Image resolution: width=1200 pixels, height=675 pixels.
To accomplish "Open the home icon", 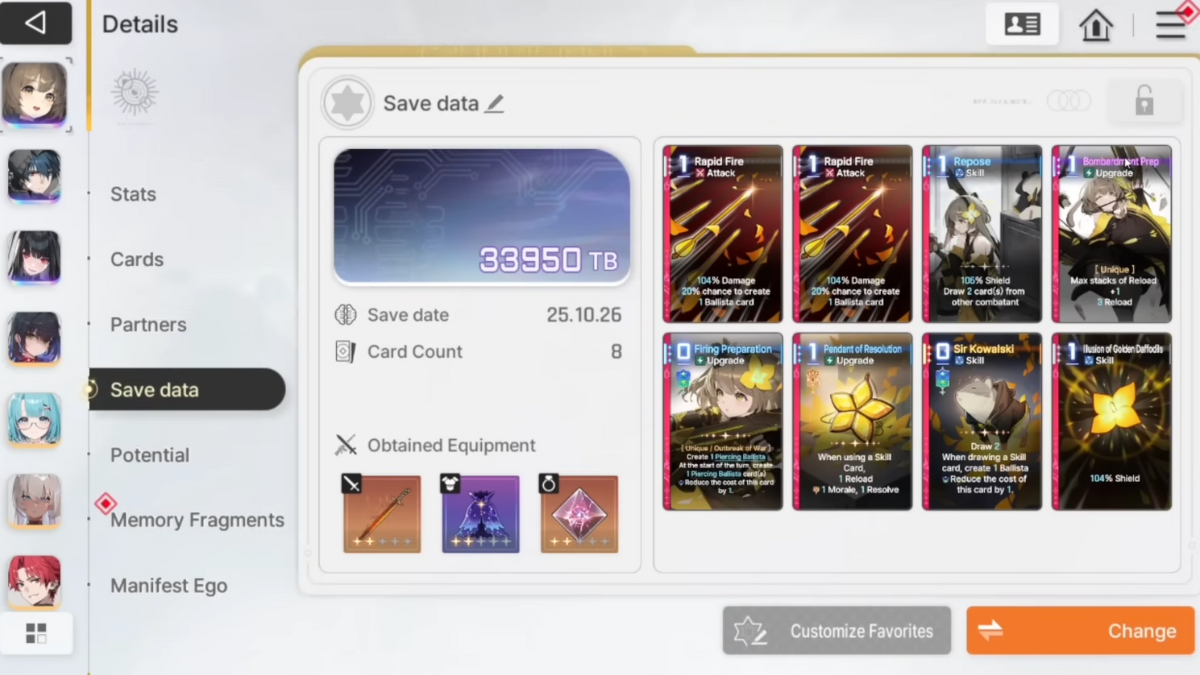I will 1096,25.
